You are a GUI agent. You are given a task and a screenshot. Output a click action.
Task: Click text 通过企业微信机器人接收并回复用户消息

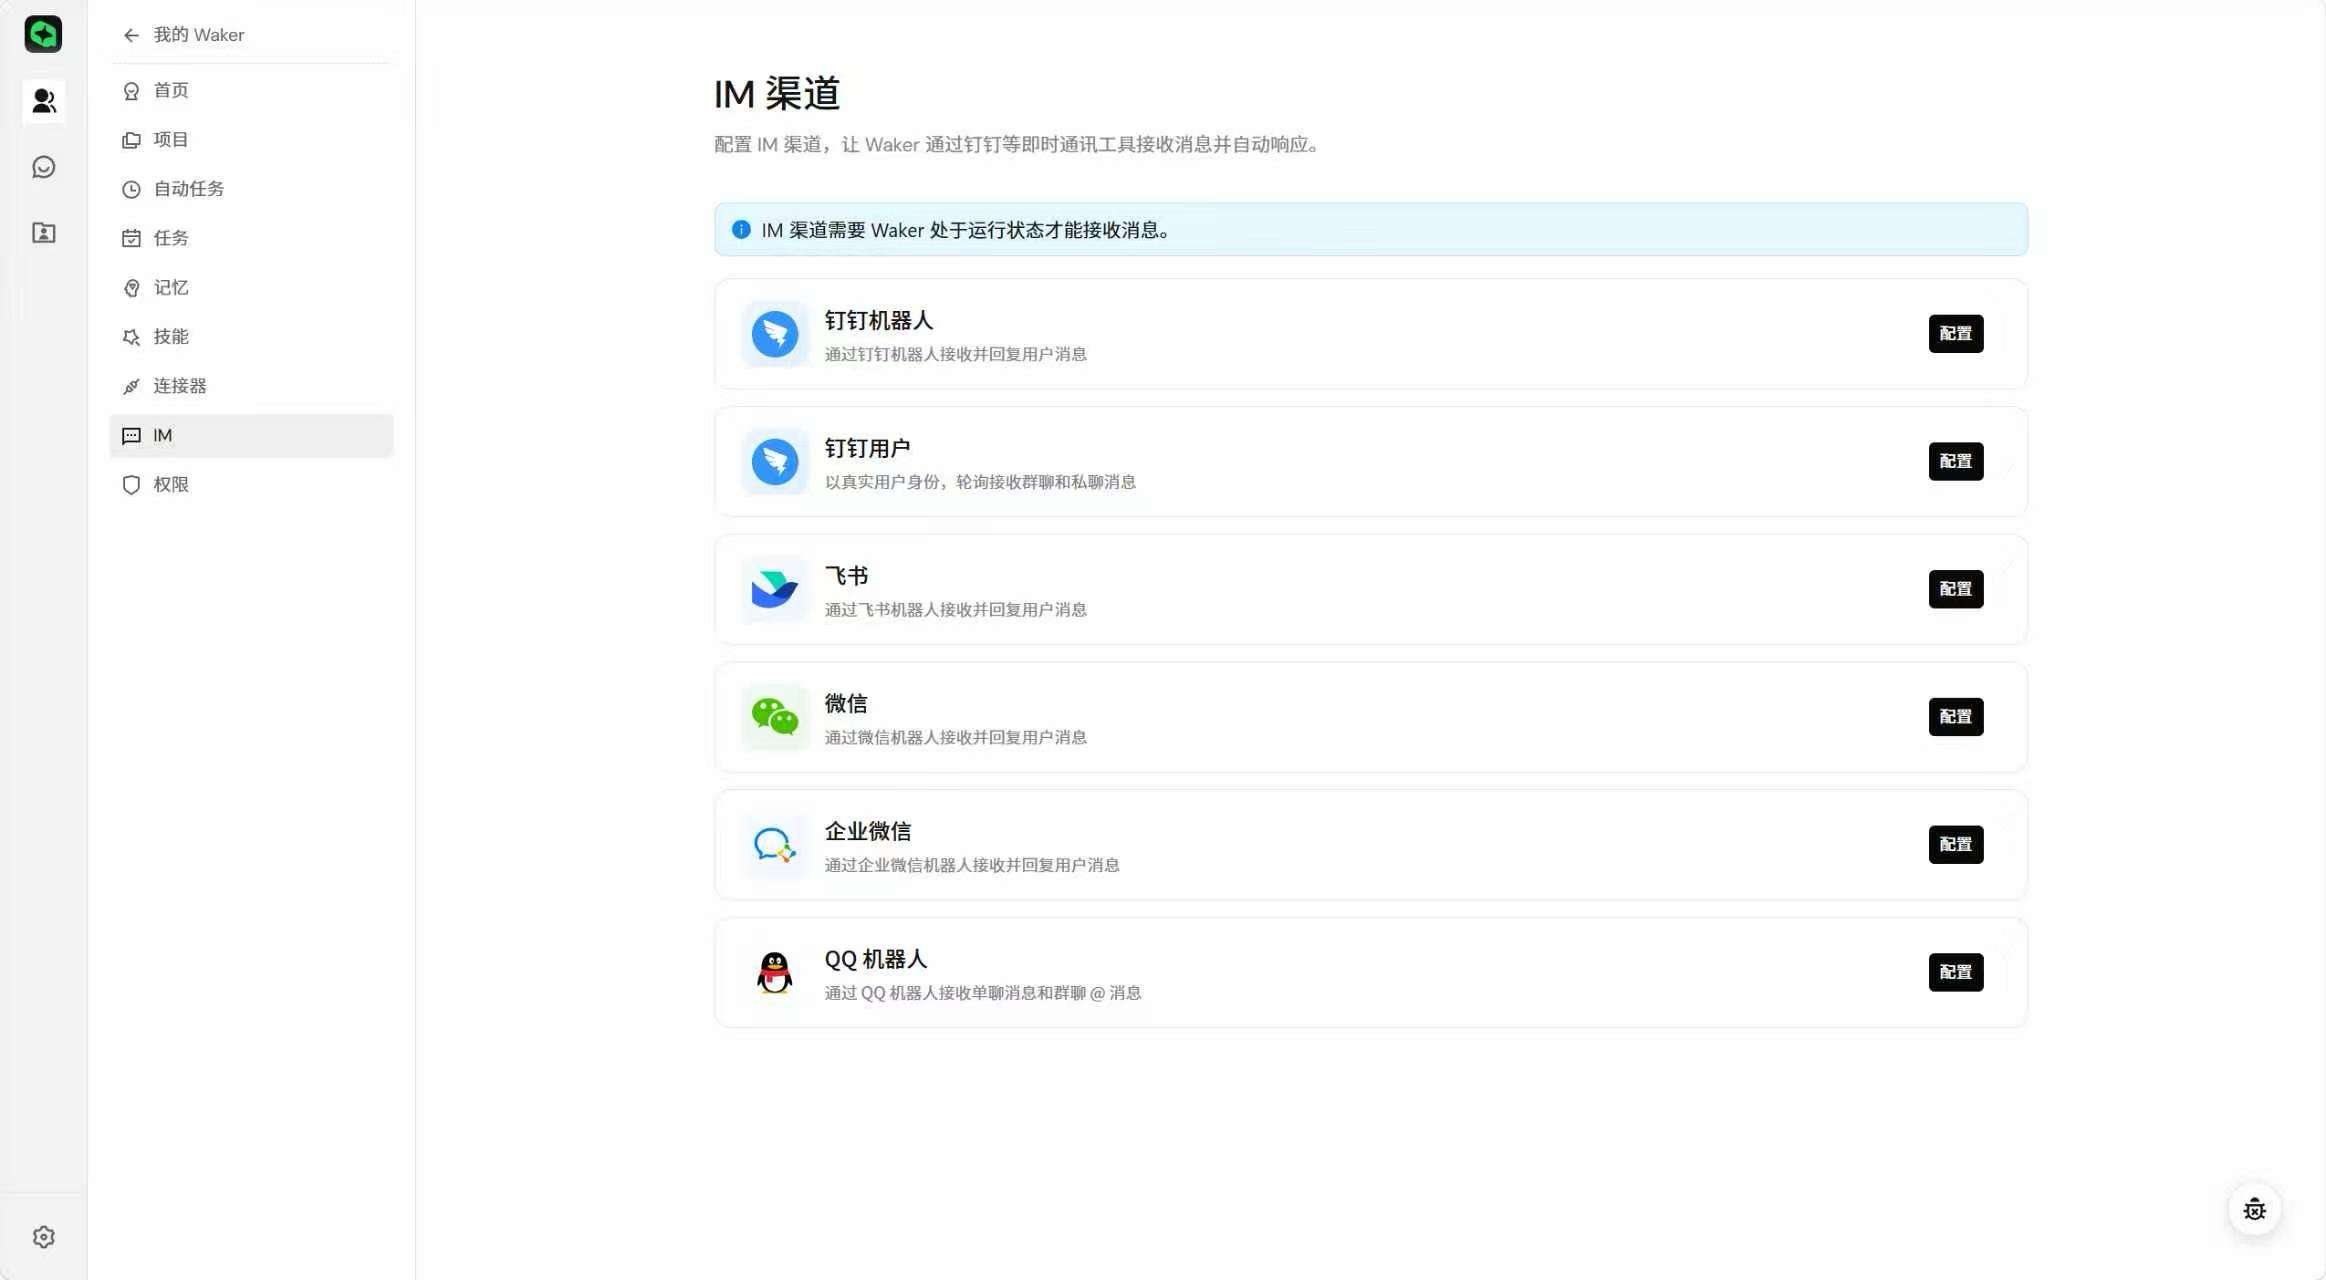[x=972, y=865]
